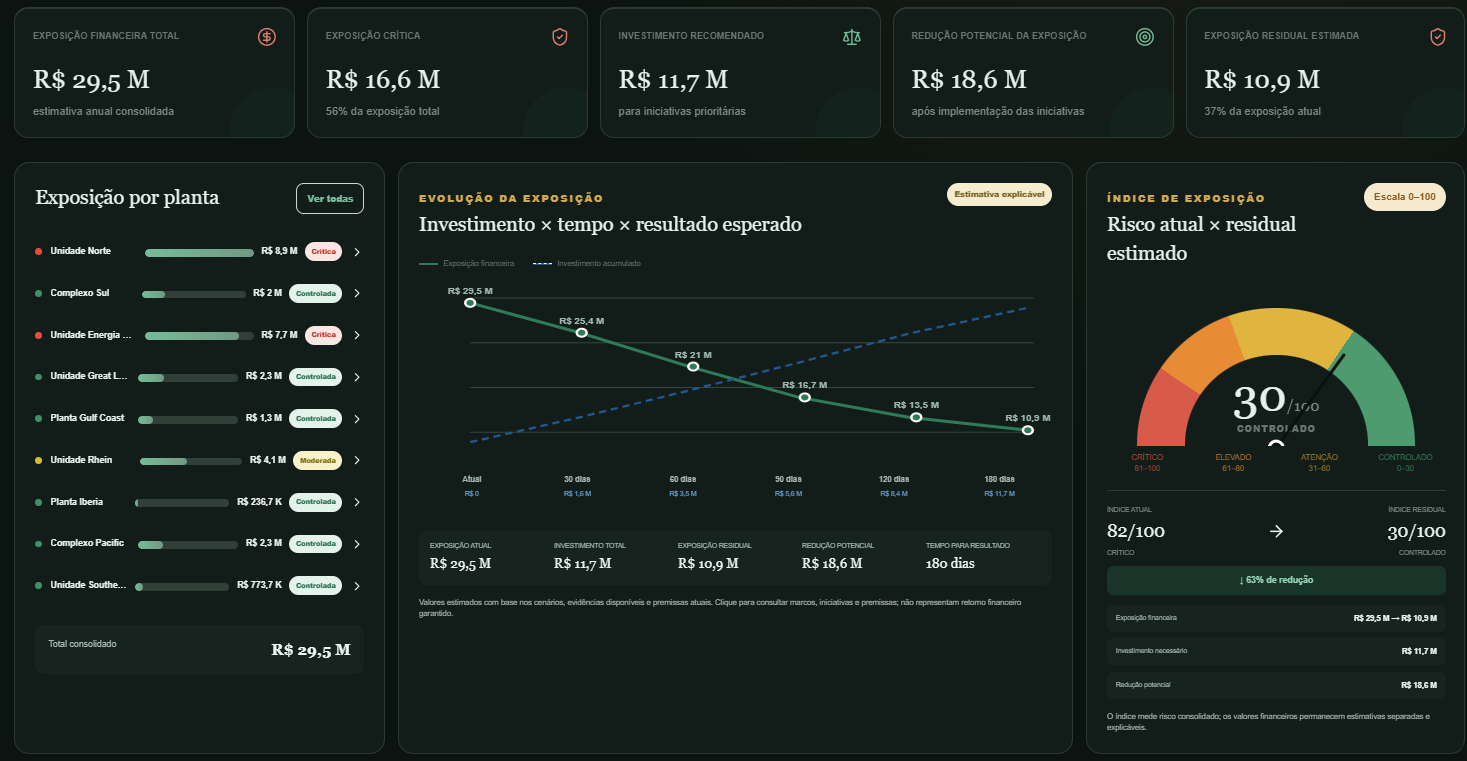Image resolution: width=1467 pixels, height=761 pixels.
Task: Click the red Crítico segment of the gauge
Action: coord(1169,410)
